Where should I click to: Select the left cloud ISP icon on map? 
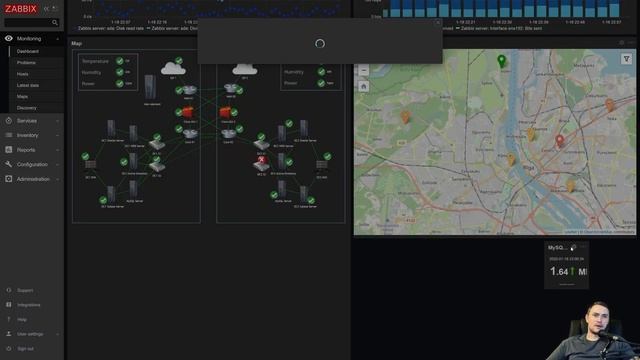click(173, 68)
